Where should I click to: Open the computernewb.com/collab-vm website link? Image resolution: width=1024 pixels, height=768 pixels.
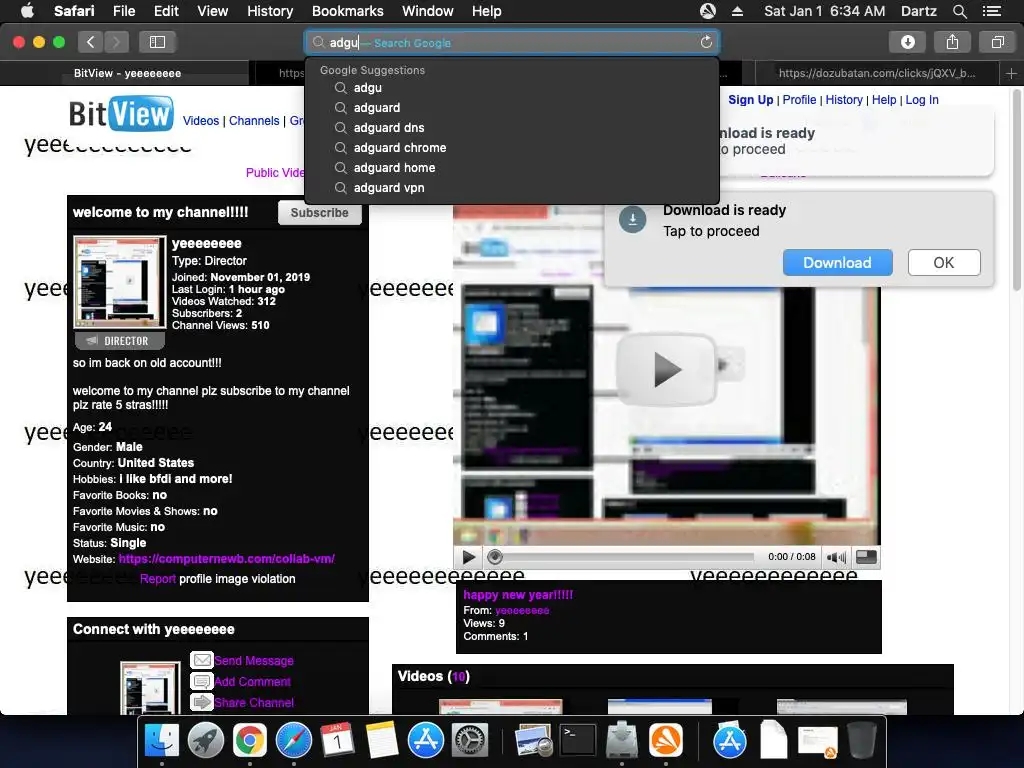(x=227, y=559)
